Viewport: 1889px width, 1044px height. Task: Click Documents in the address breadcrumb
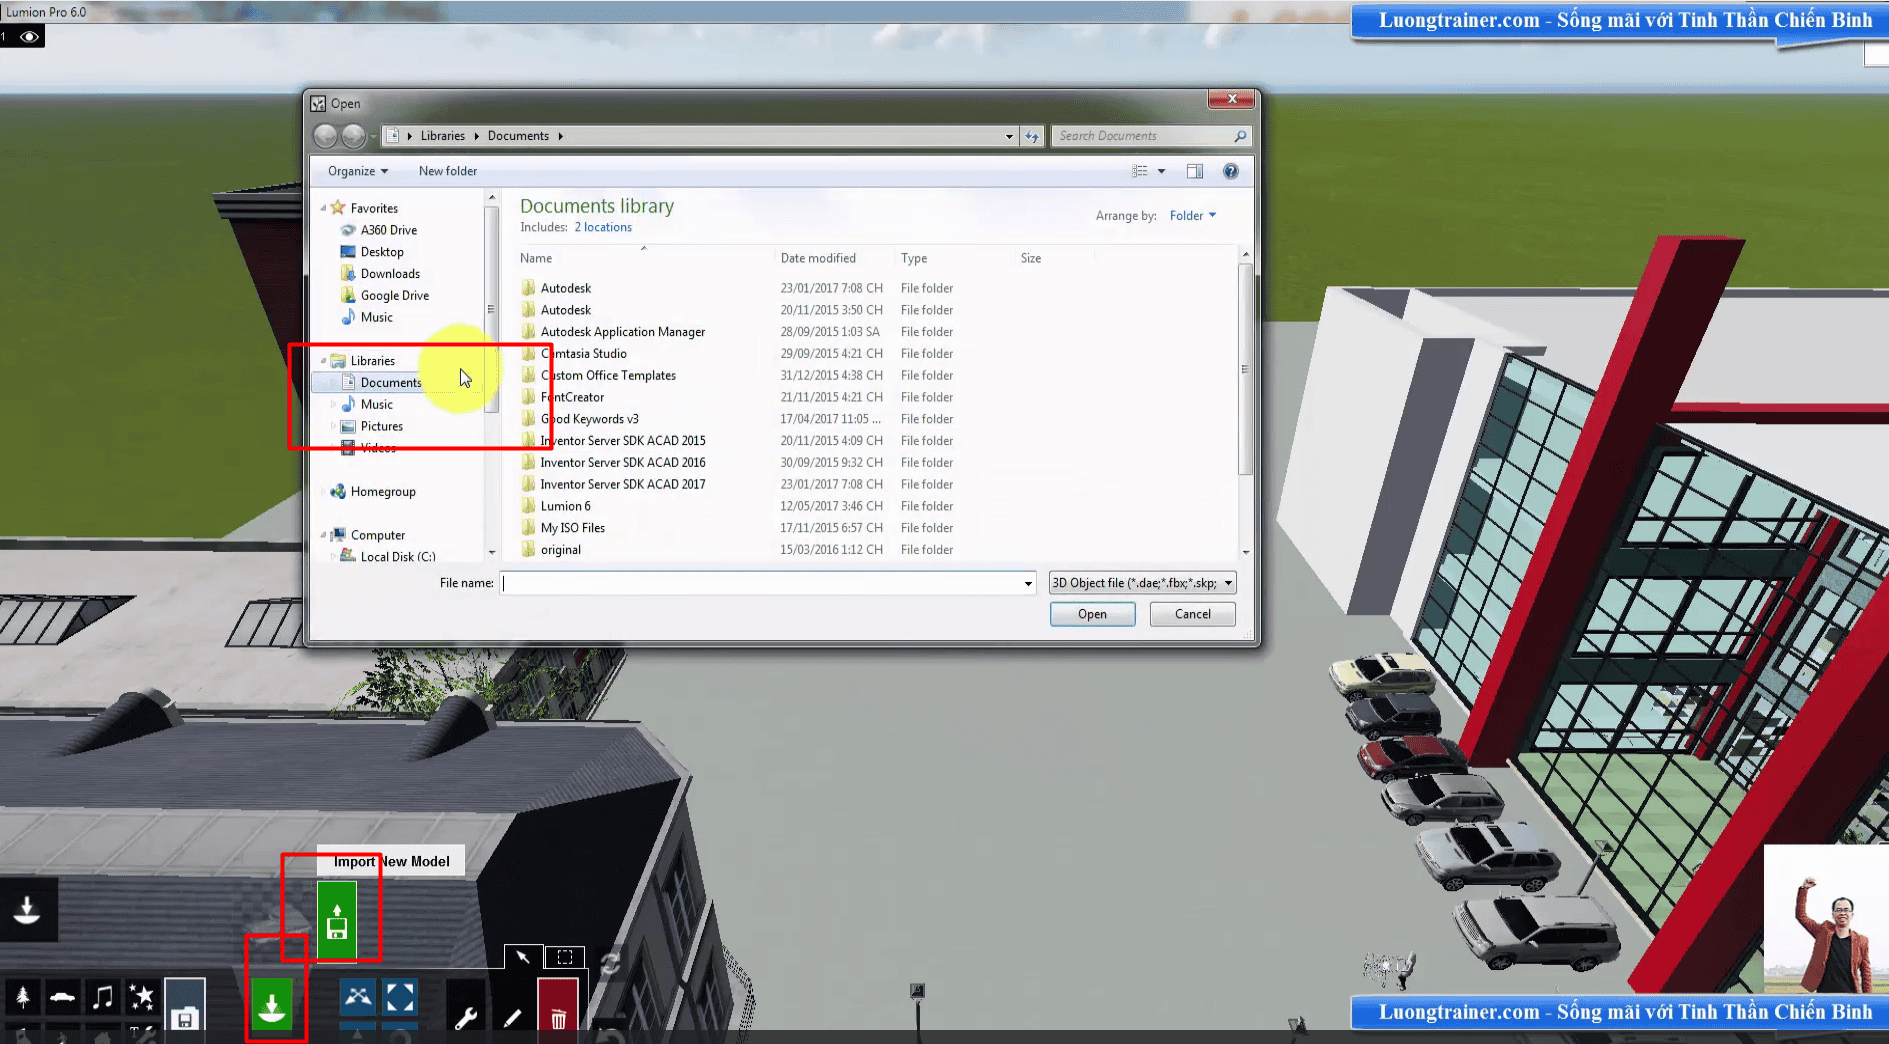(518, 136)
